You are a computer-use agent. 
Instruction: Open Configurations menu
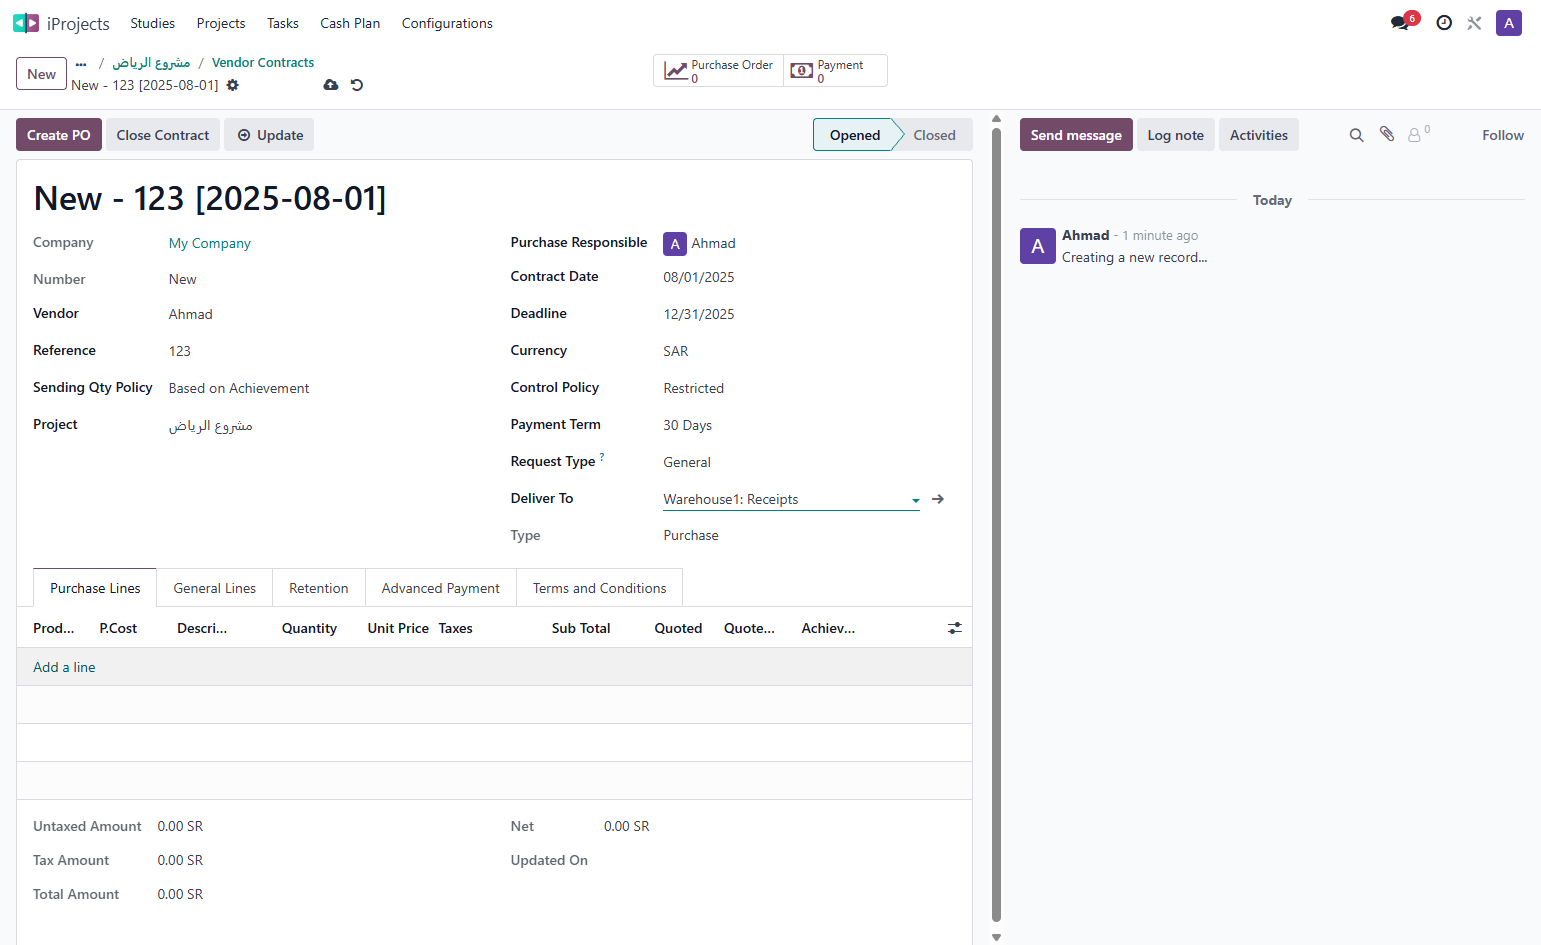tap(447, 23)
